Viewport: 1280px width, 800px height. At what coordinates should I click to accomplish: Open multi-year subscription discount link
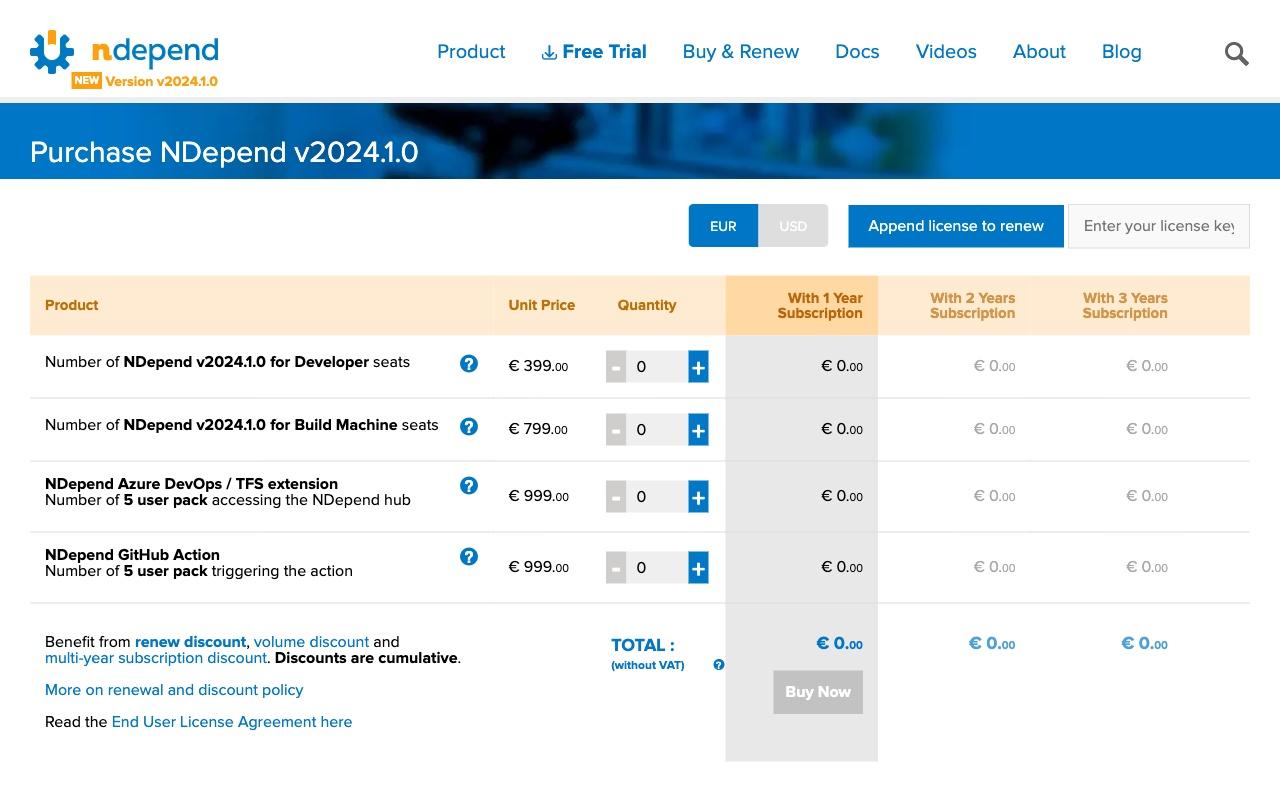tap(156, 658)
